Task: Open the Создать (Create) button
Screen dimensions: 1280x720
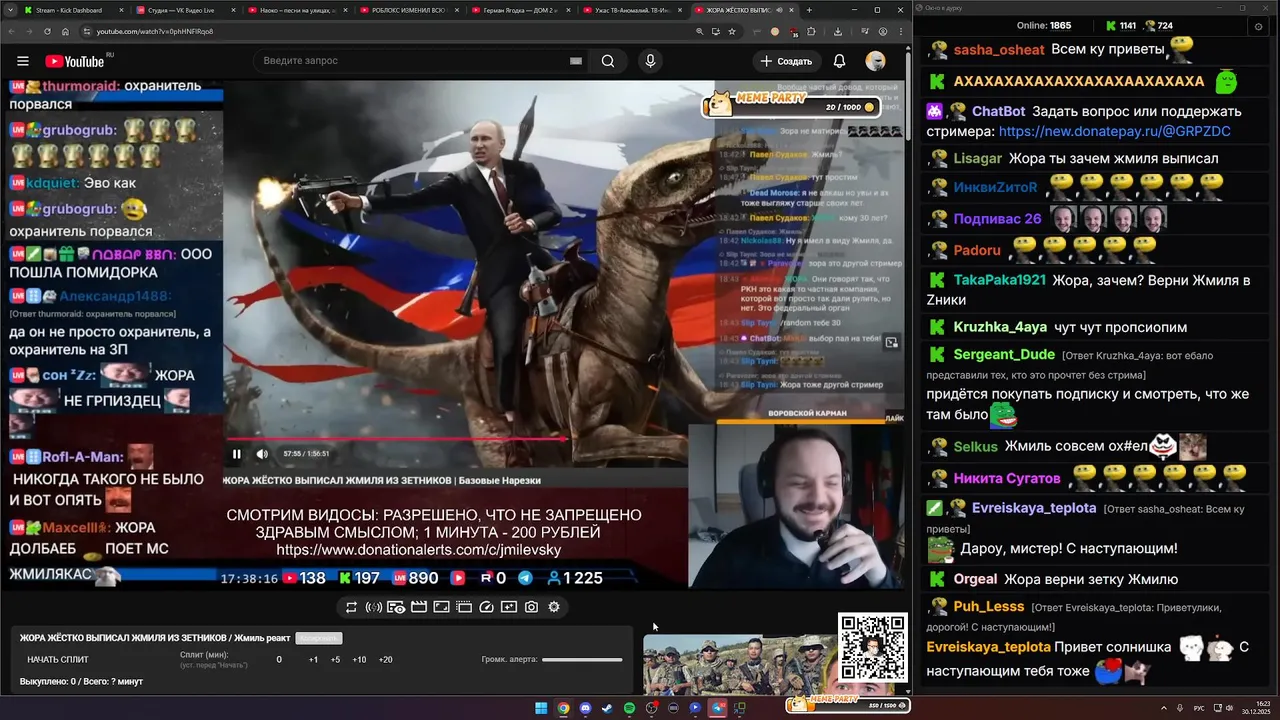Action: (x=786, y=61)
